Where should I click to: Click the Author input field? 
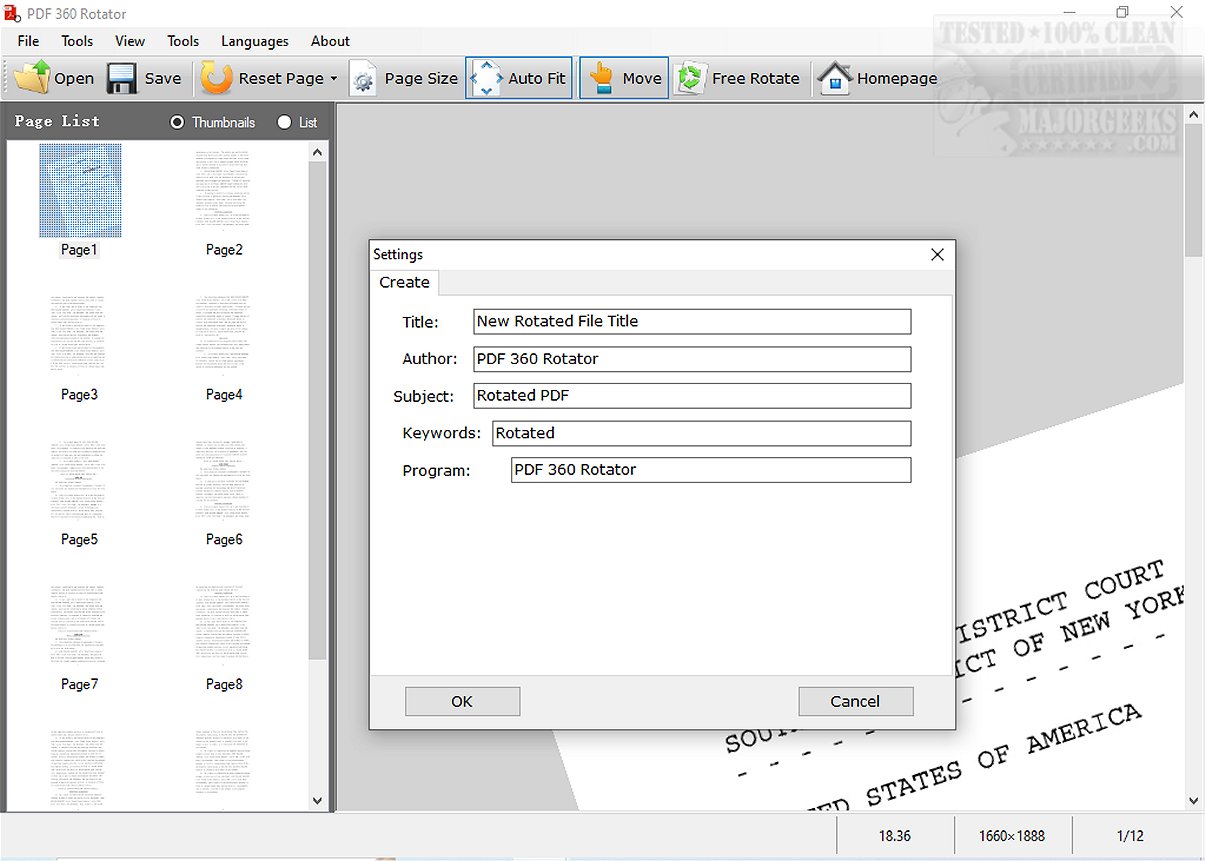pyautogui.click(x=692, y=358)
